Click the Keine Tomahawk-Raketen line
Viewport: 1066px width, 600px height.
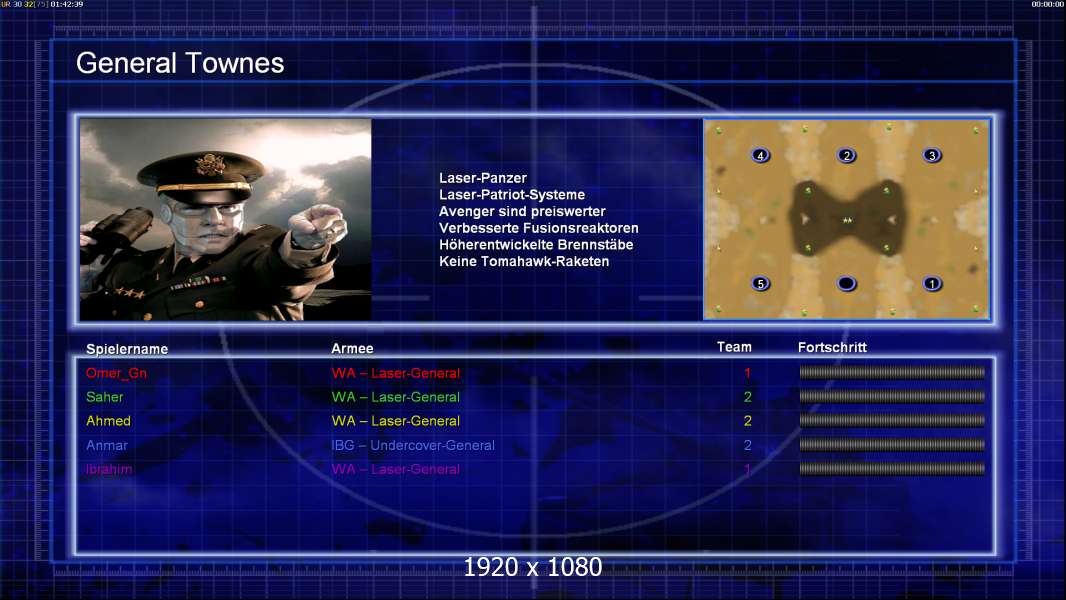click(x=524, y=262)
